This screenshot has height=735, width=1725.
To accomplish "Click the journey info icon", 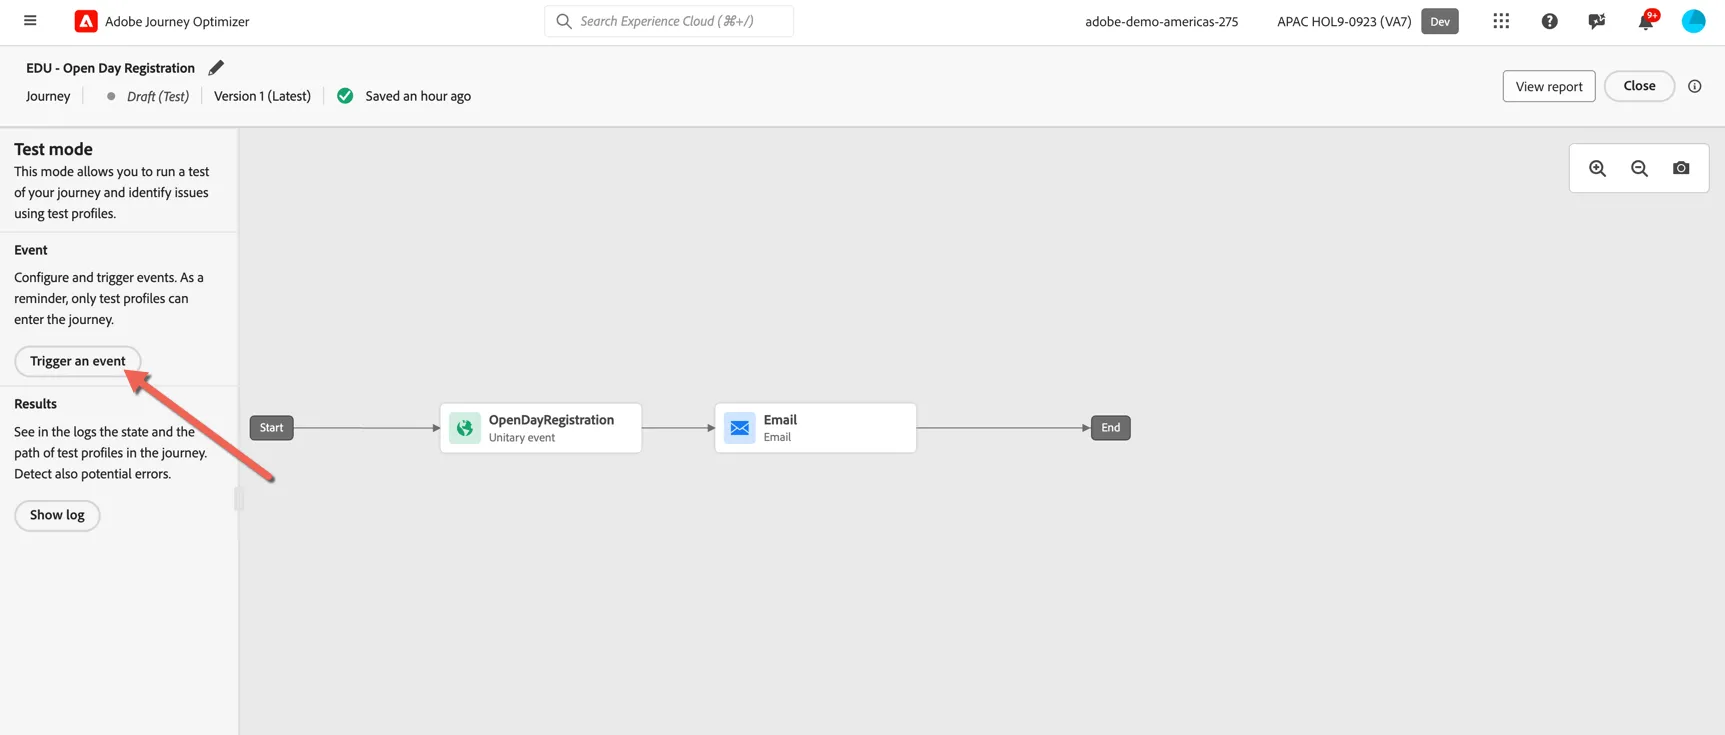I will coord(1694,86).
